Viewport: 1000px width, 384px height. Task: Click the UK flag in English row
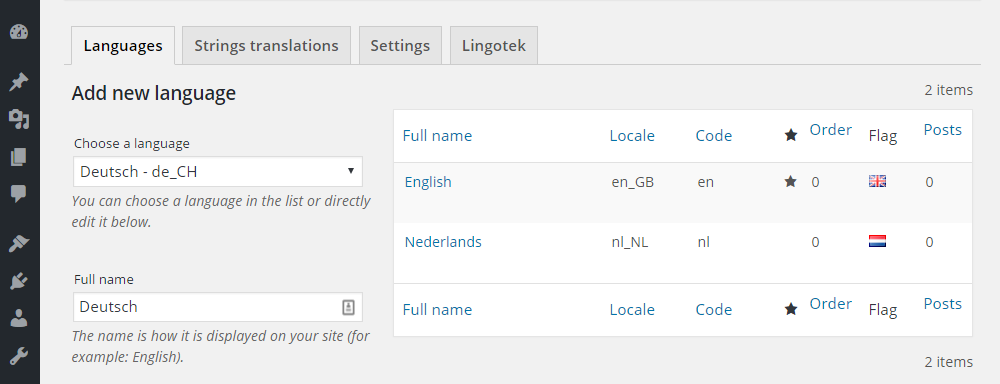point(878,182)
